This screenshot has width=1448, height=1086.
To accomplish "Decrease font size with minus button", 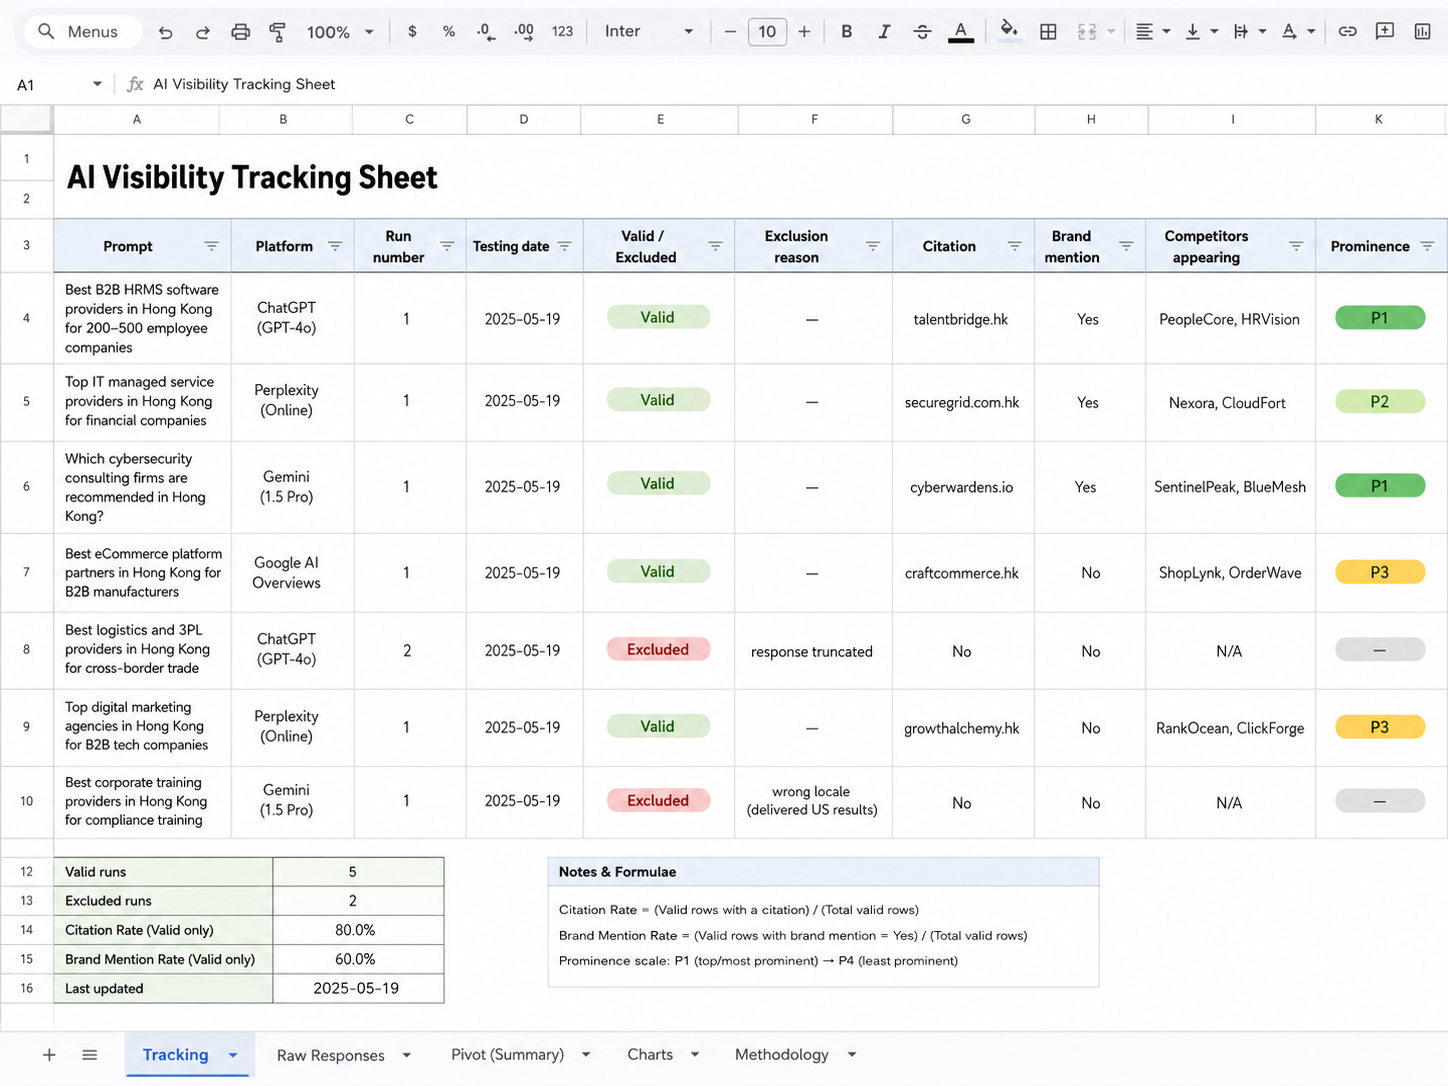I will click(x=730, y=32).
